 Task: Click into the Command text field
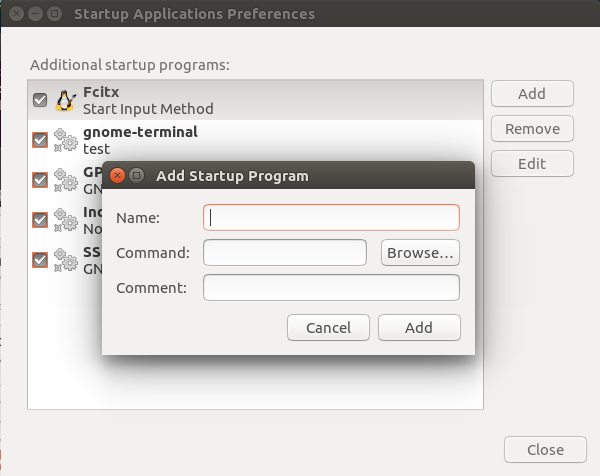click(x=285, y=253)
